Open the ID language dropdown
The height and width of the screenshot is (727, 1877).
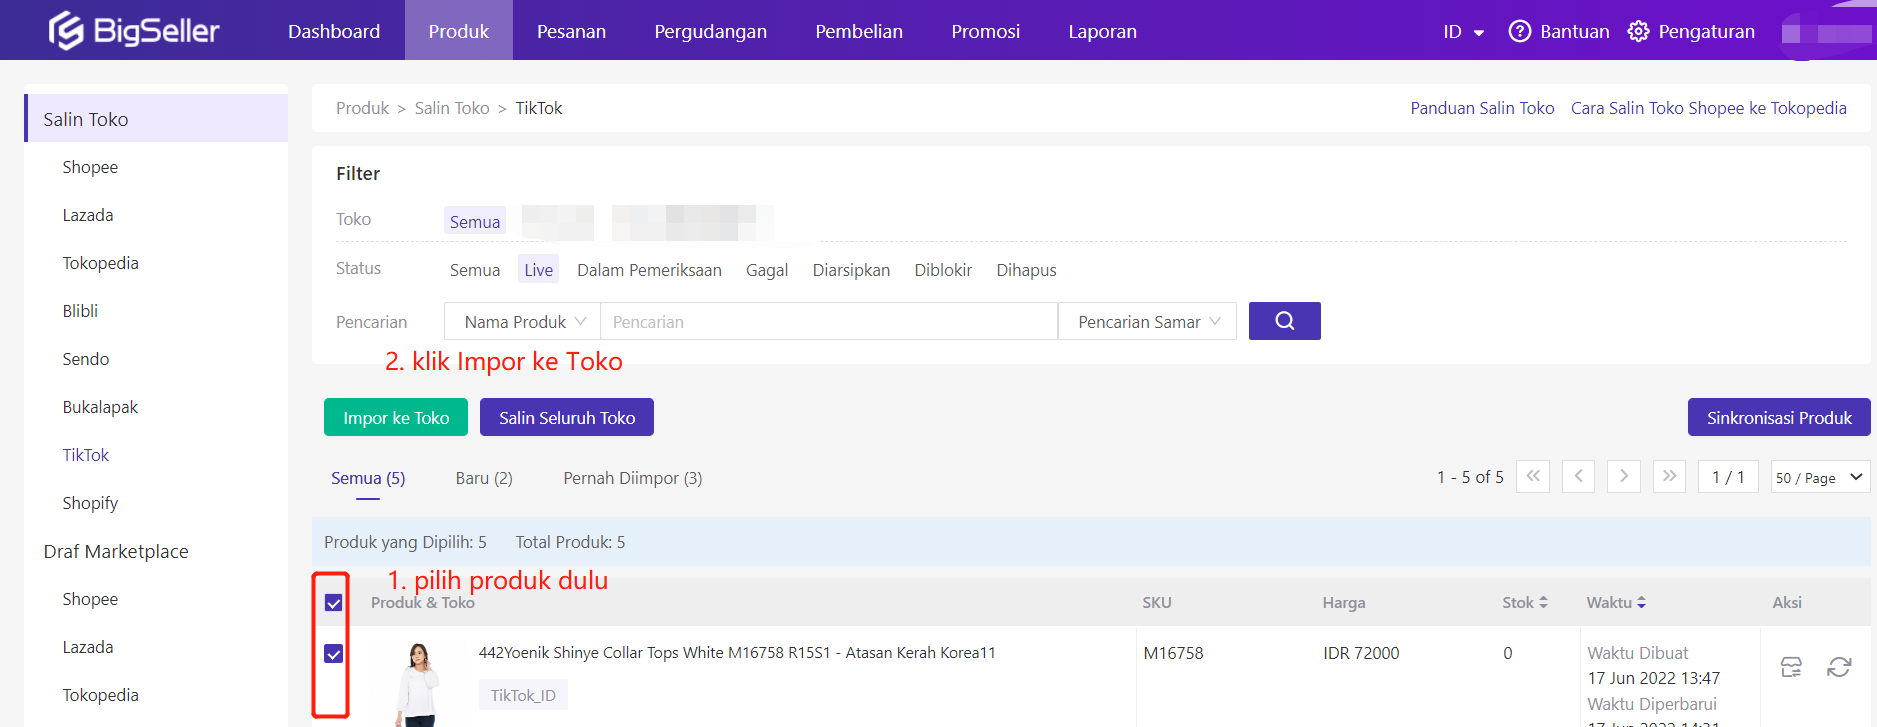[1463, 32]
